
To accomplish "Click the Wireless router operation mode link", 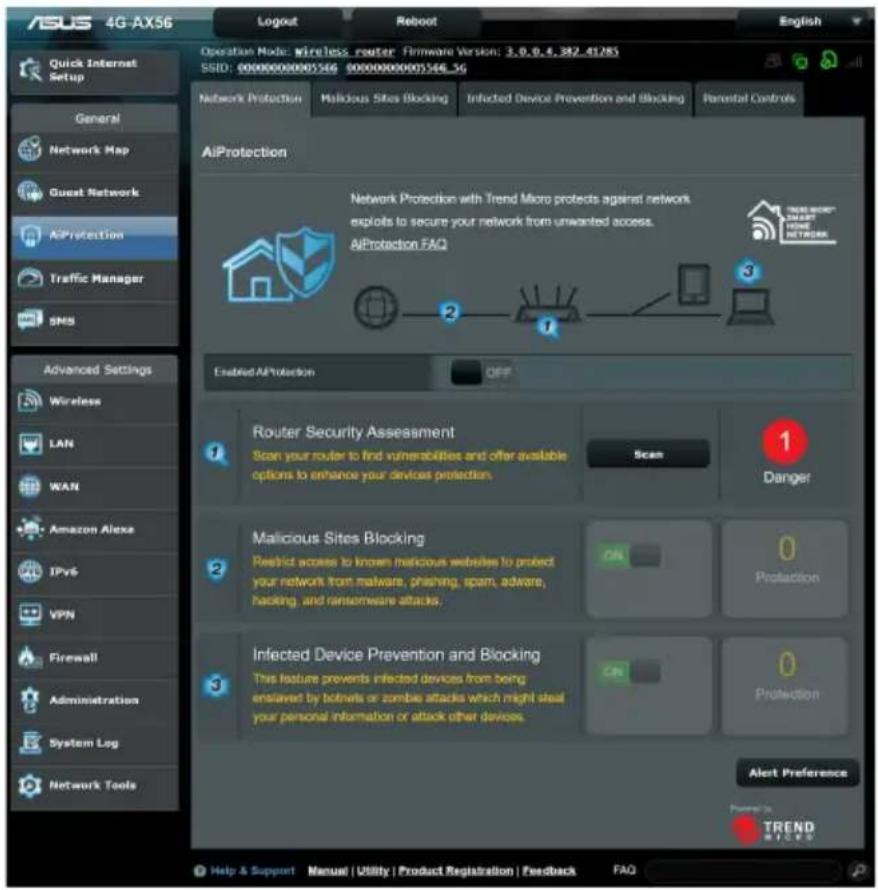I will [344, 52].
